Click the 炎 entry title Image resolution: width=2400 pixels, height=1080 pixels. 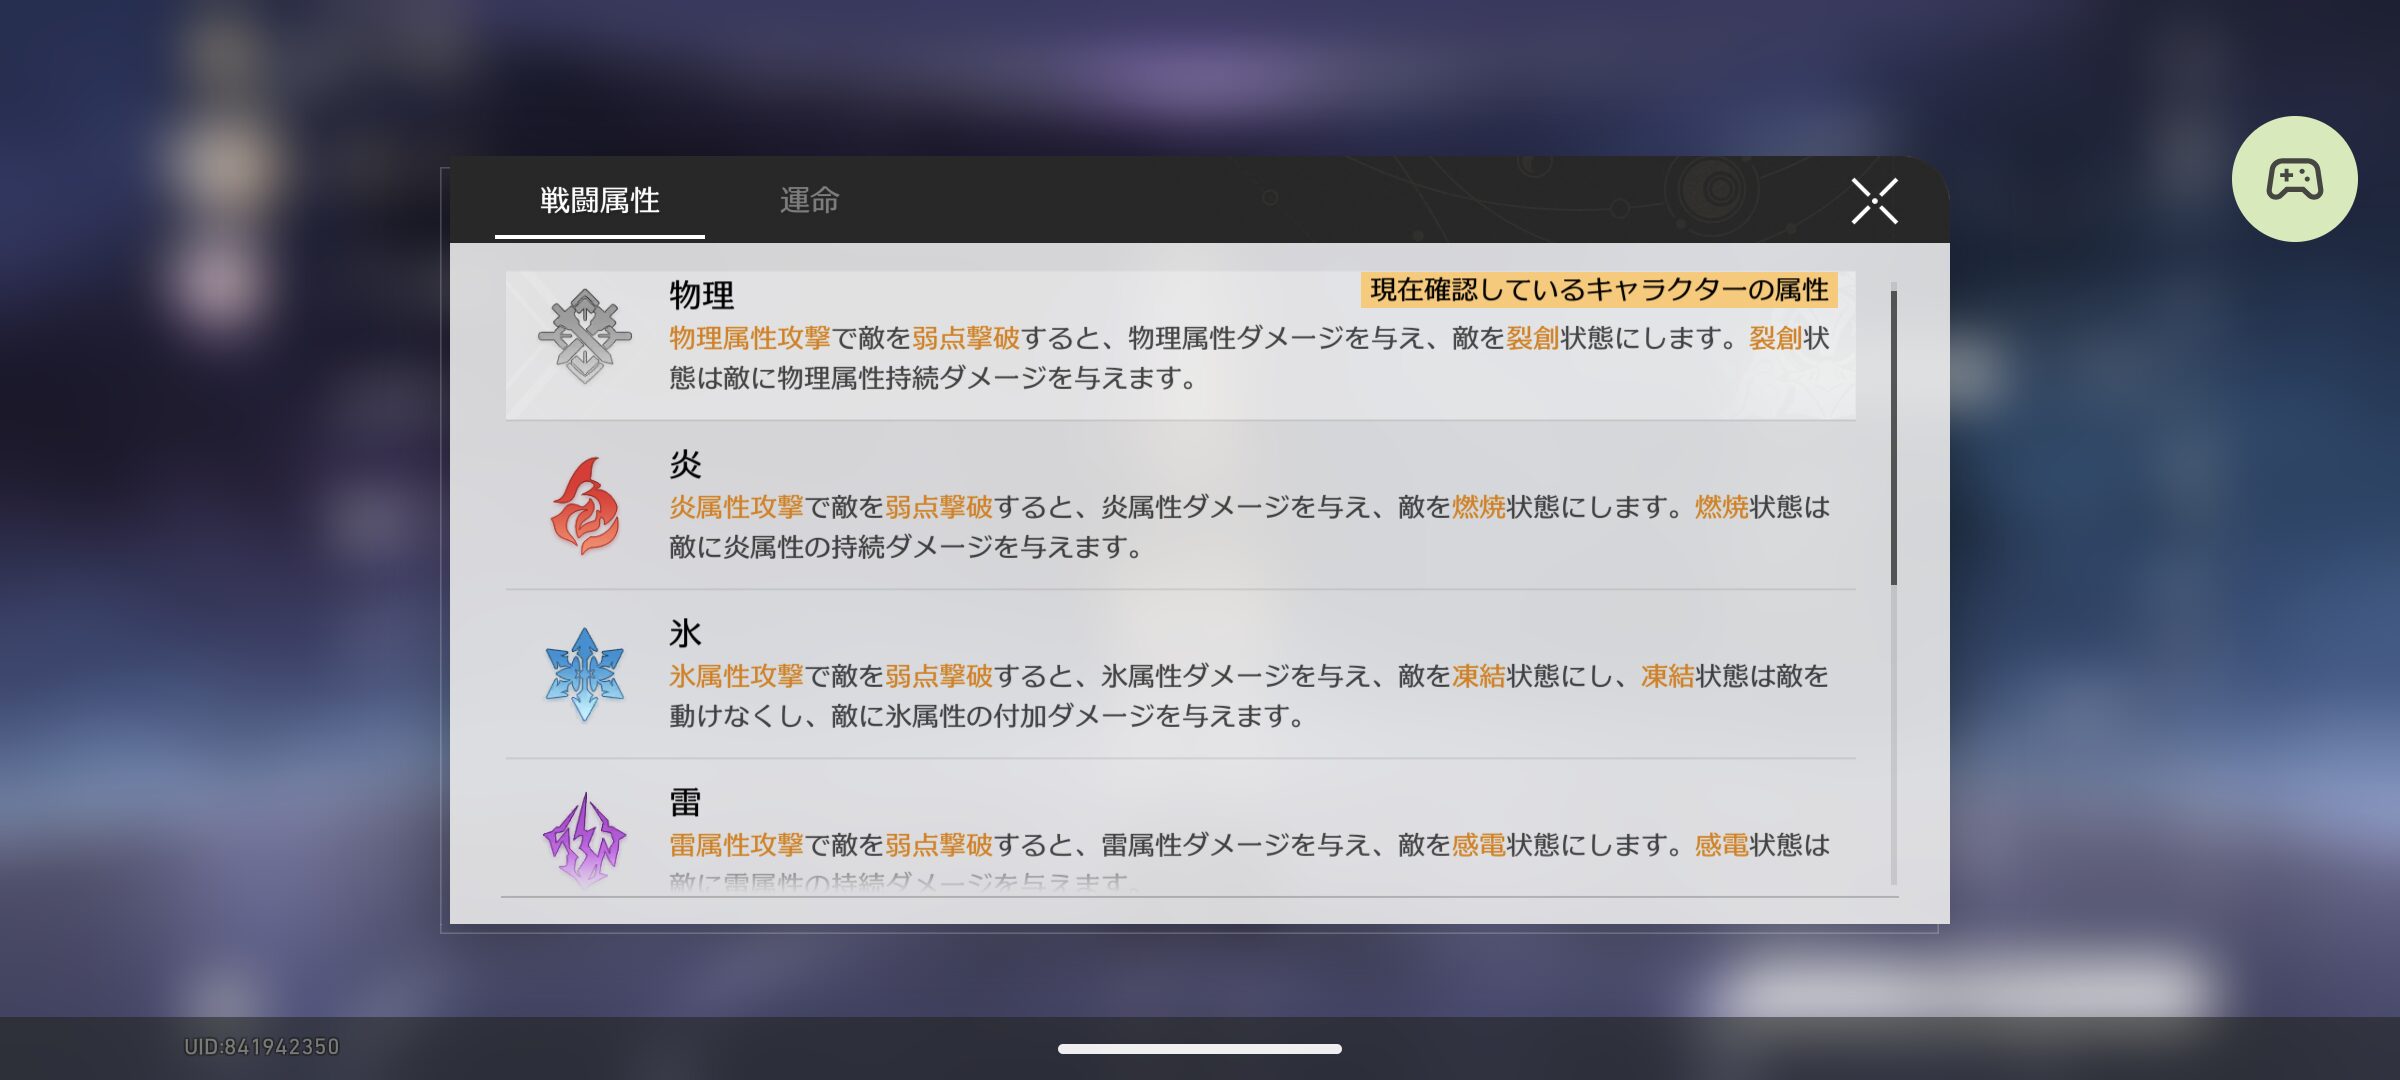coord(685,464)
